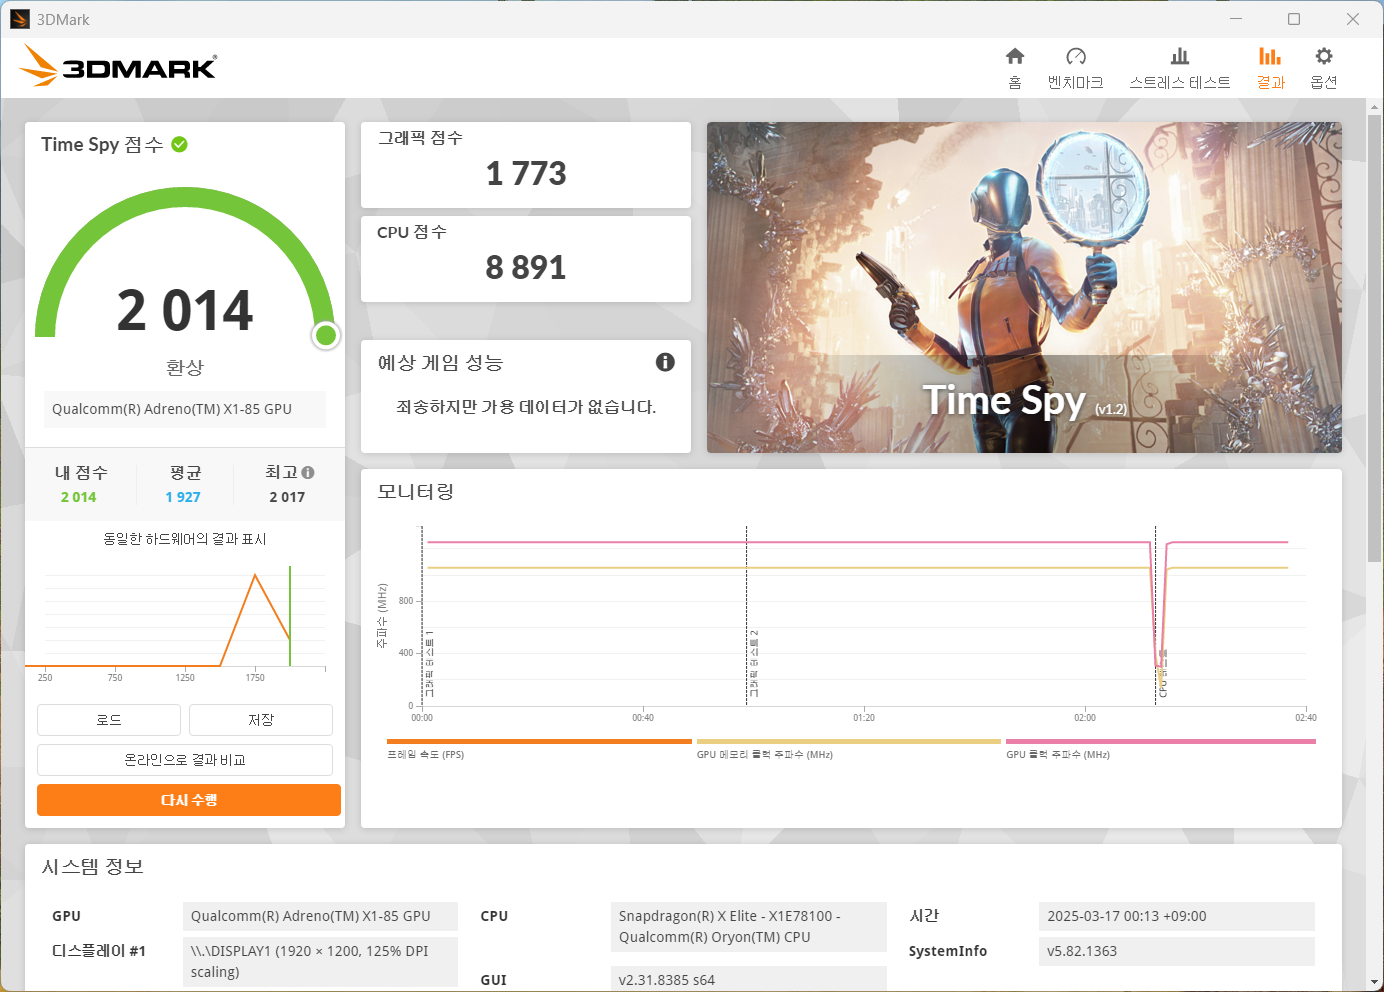Click the CPU 점수 8 891 value
Image resolution: width=1384 pixels, height=992 pixels.
click(x=526, y=268)
